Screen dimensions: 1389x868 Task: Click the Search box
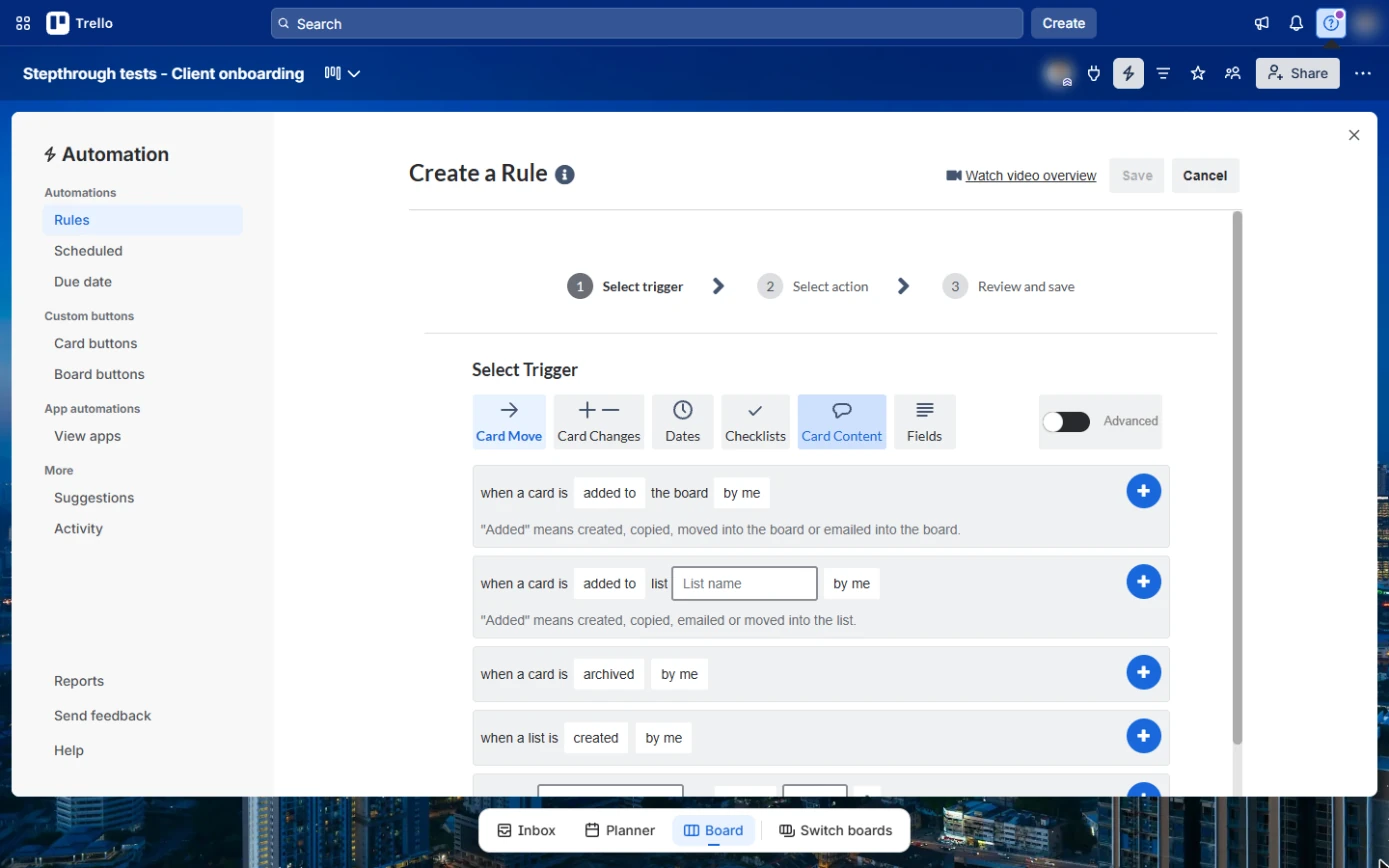(647, 23)
